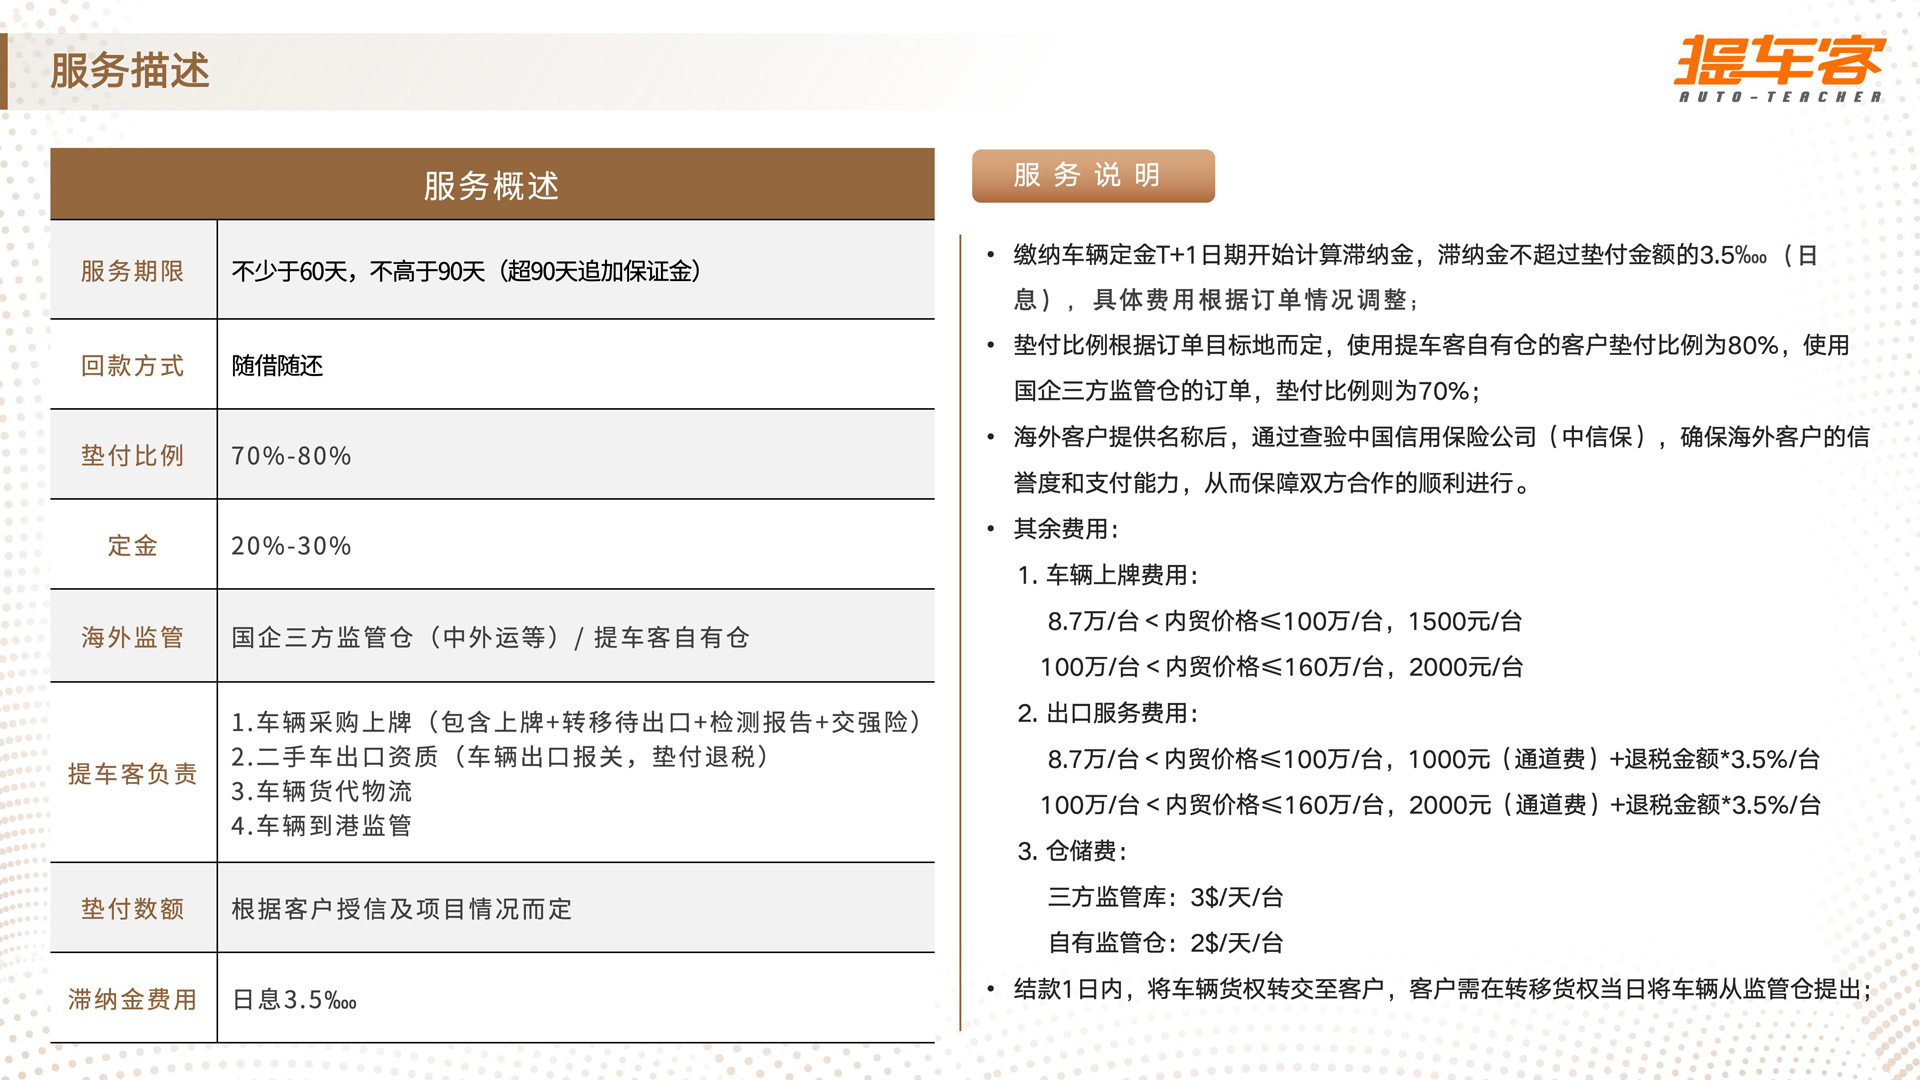Click the line 2.二手车出口资质

(x=500, y=757)
